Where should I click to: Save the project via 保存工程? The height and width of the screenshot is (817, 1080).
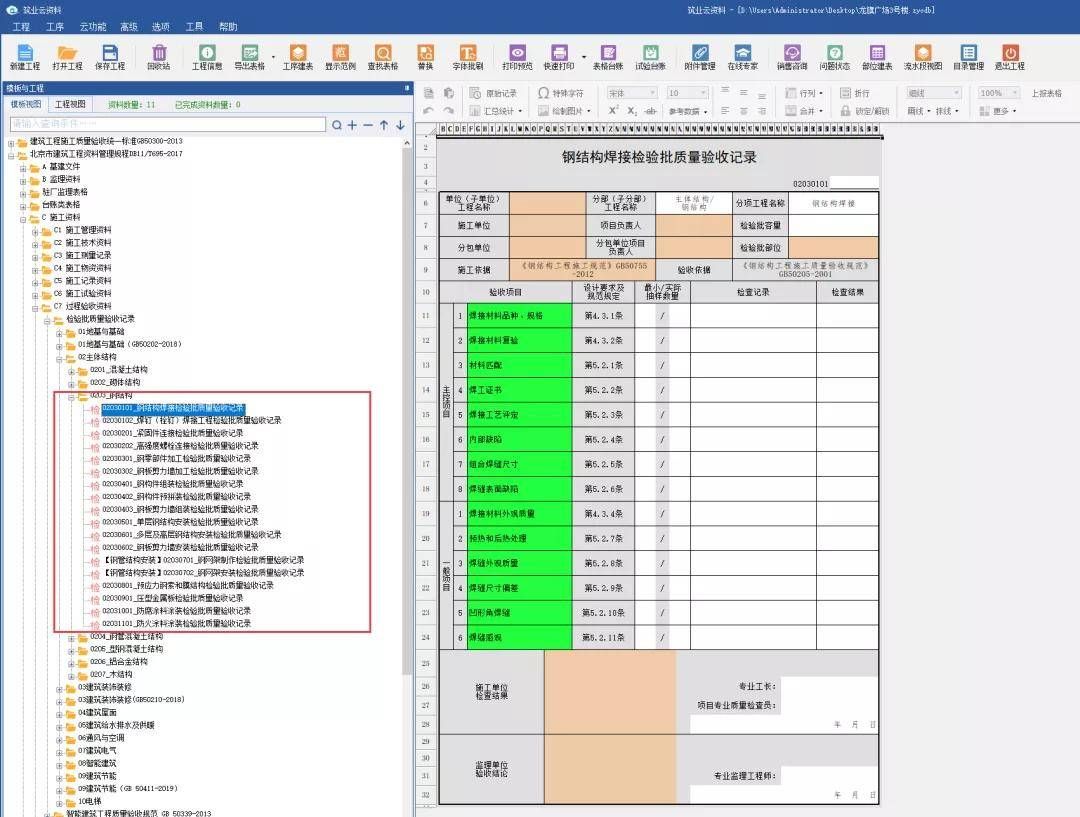click(x=110, y=56)
